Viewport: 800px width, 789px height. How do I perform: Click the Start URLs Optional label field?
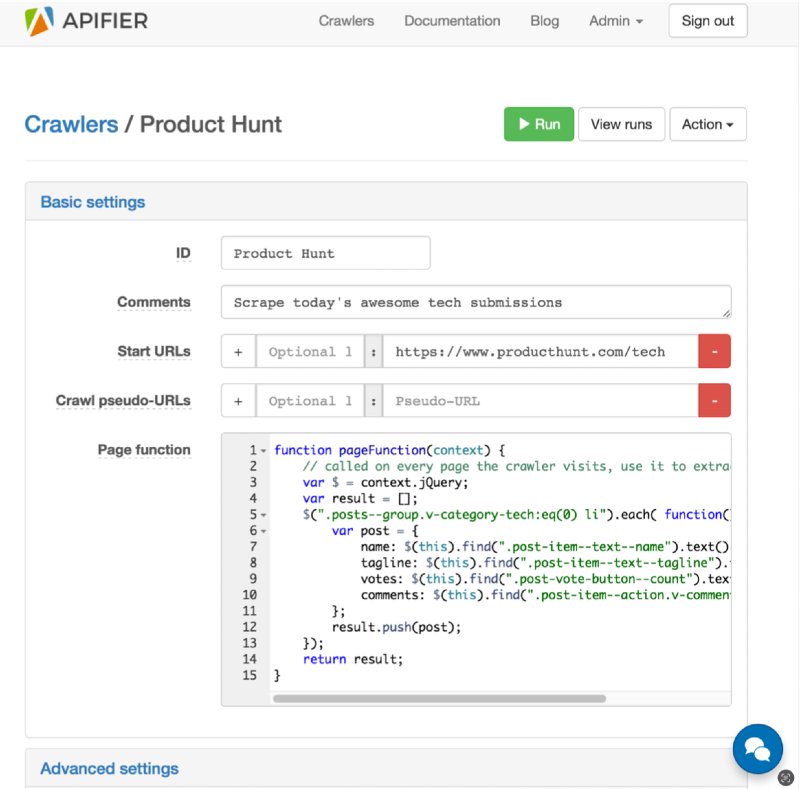(x=310, y=352)
